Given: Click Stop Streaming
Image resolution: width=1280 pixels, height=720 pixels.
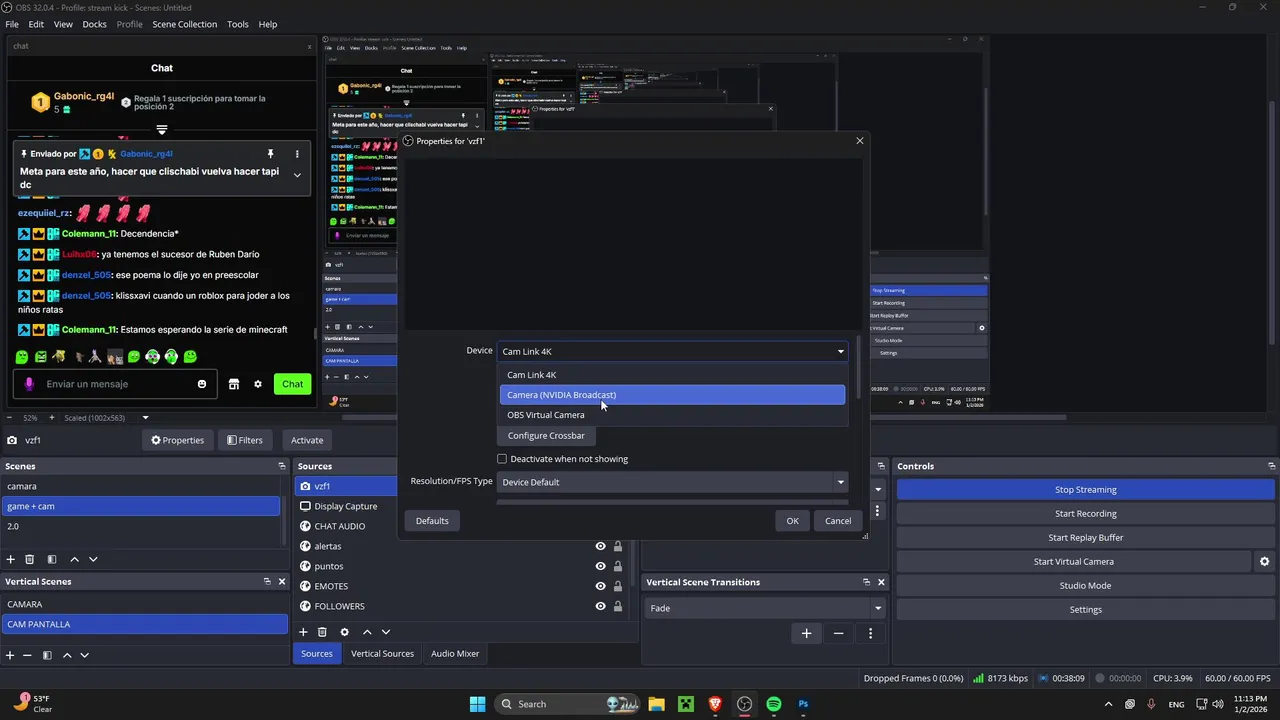Looking at the screenshot, I should pyautogui.click(x=1086, y=490).
